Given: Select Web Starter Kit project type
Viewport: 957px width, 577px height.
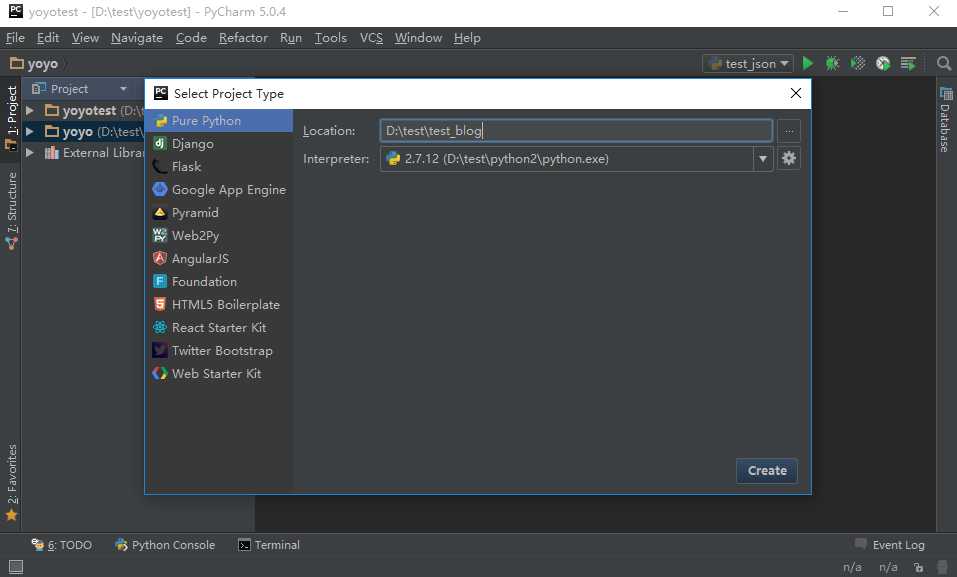Looking at the screenshot, I should click(x=219, y=374).
